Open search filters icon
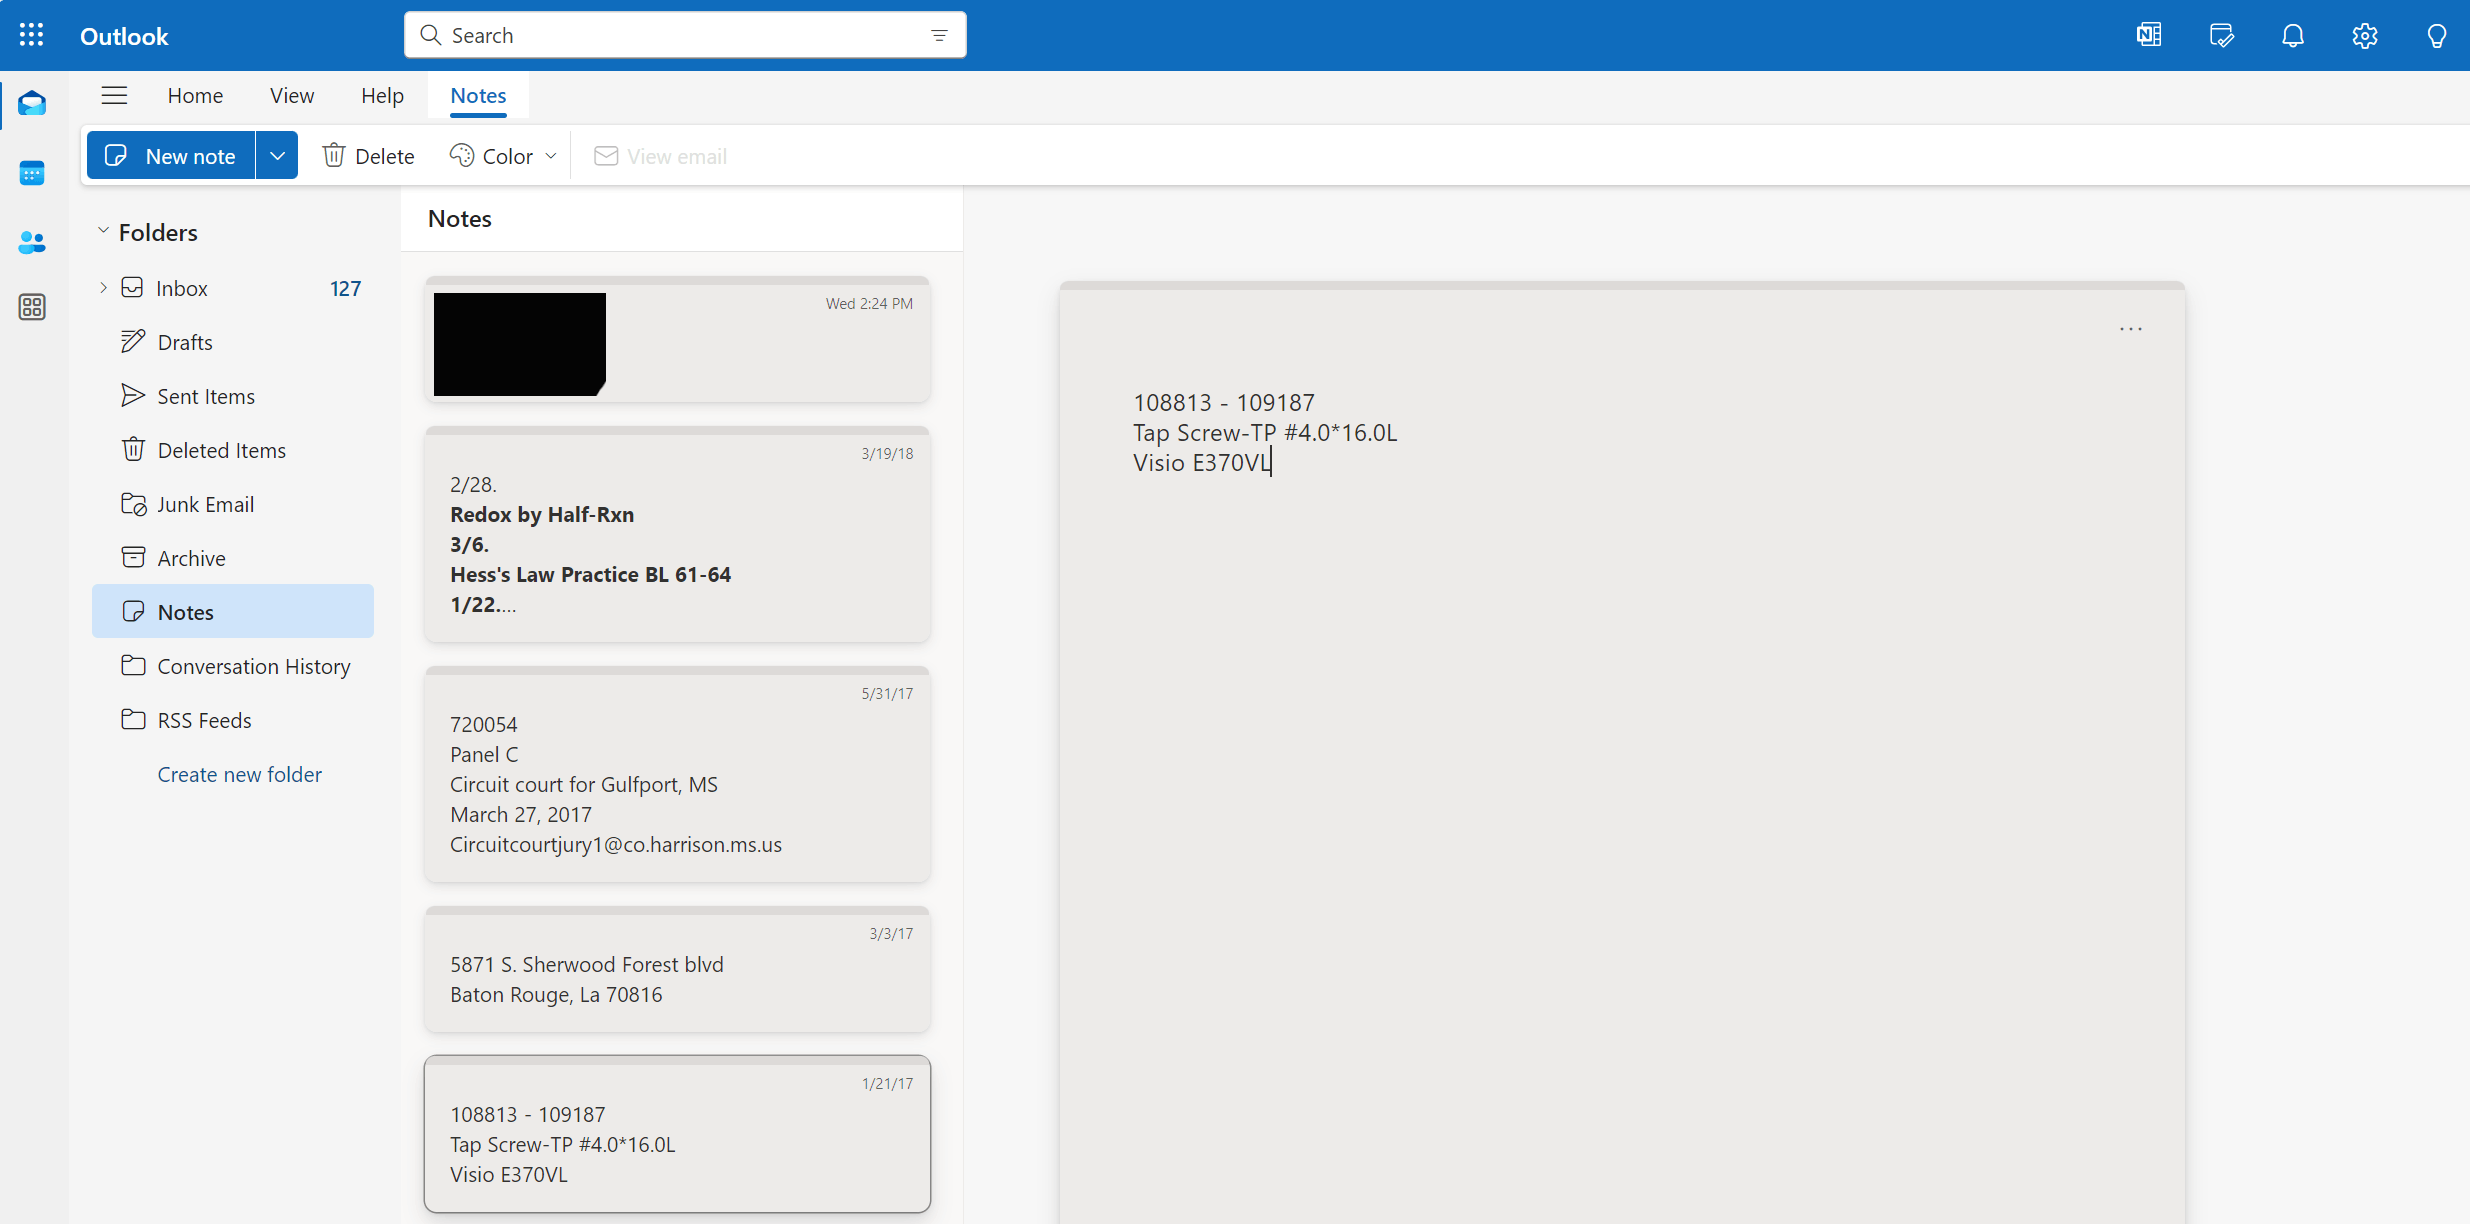 point(939,35)
